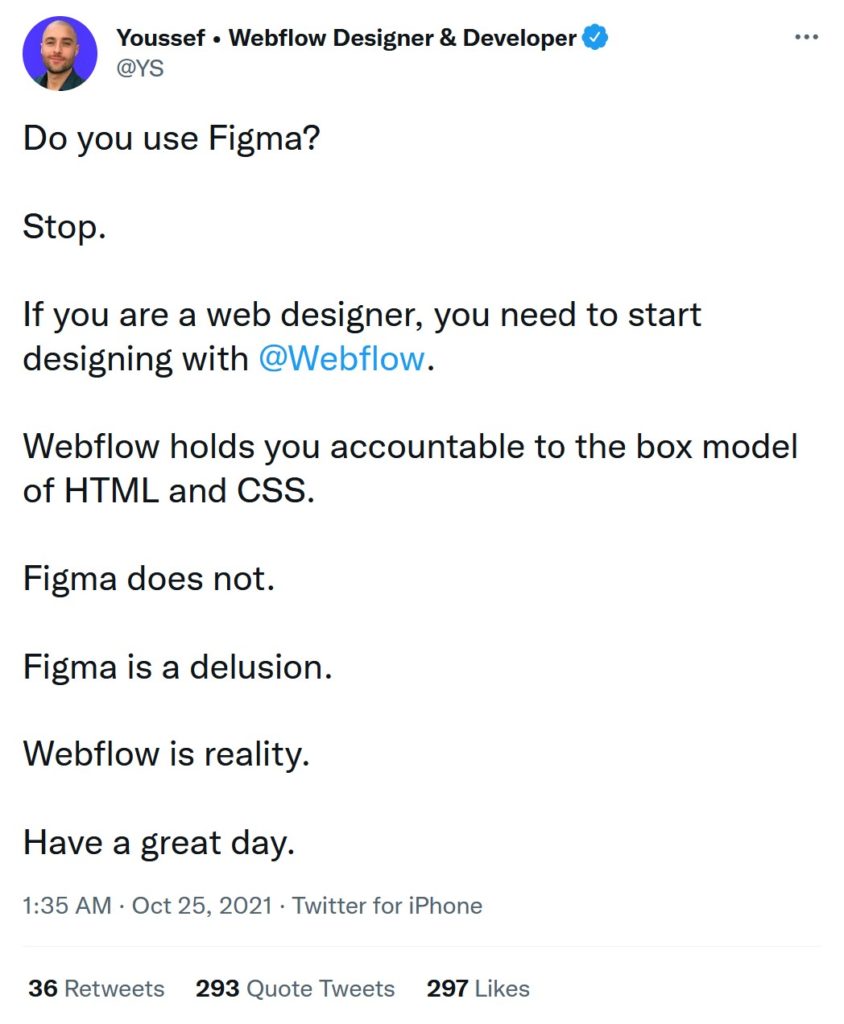This screenshot has height=1024, width=844.
Task: Click the "Do you use Figma?" line
Action: [x=172, y=138]
